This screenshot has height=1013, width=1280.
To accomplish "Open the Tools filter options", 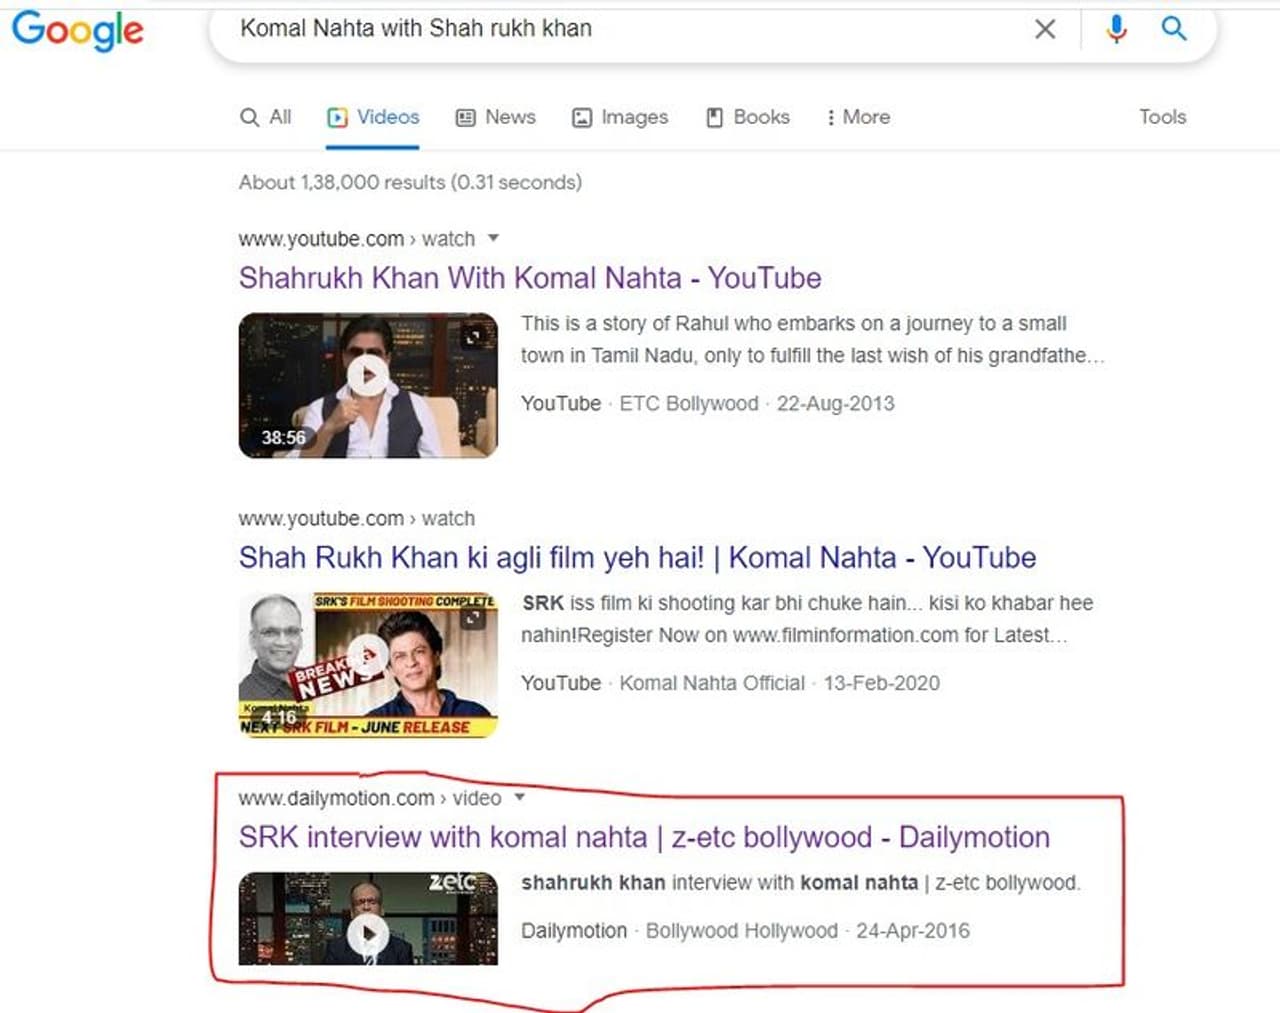I will 1162,117.
